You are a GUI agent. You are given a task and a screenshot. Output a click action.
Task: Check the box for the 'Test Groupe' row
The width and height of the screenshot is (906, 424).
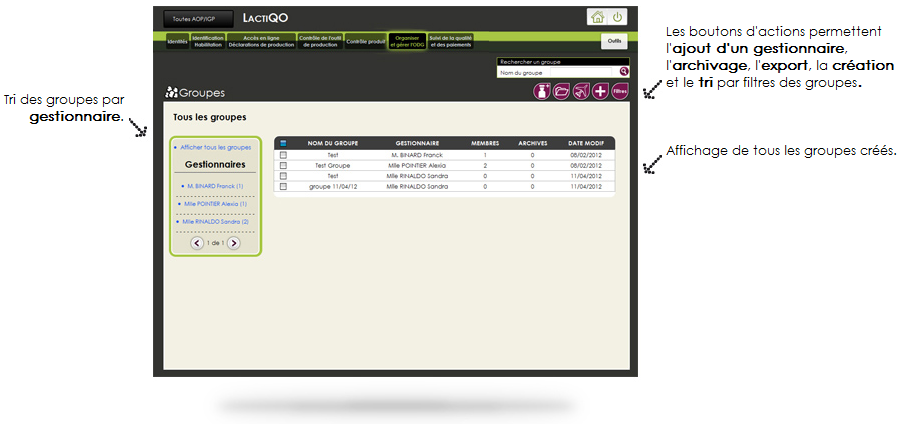point(284,165)
